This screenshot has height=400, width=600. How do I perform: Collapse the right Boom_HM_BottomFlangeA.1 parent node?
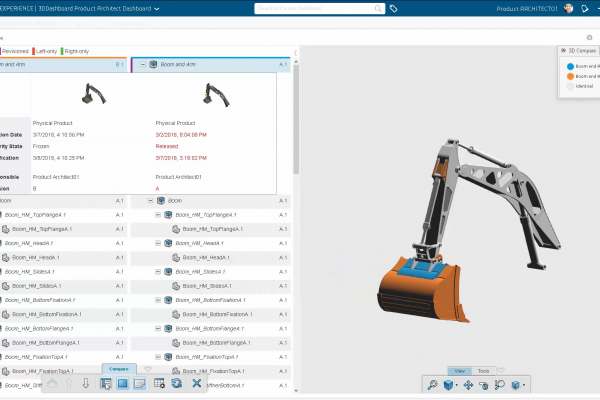[x=158, y=328]
